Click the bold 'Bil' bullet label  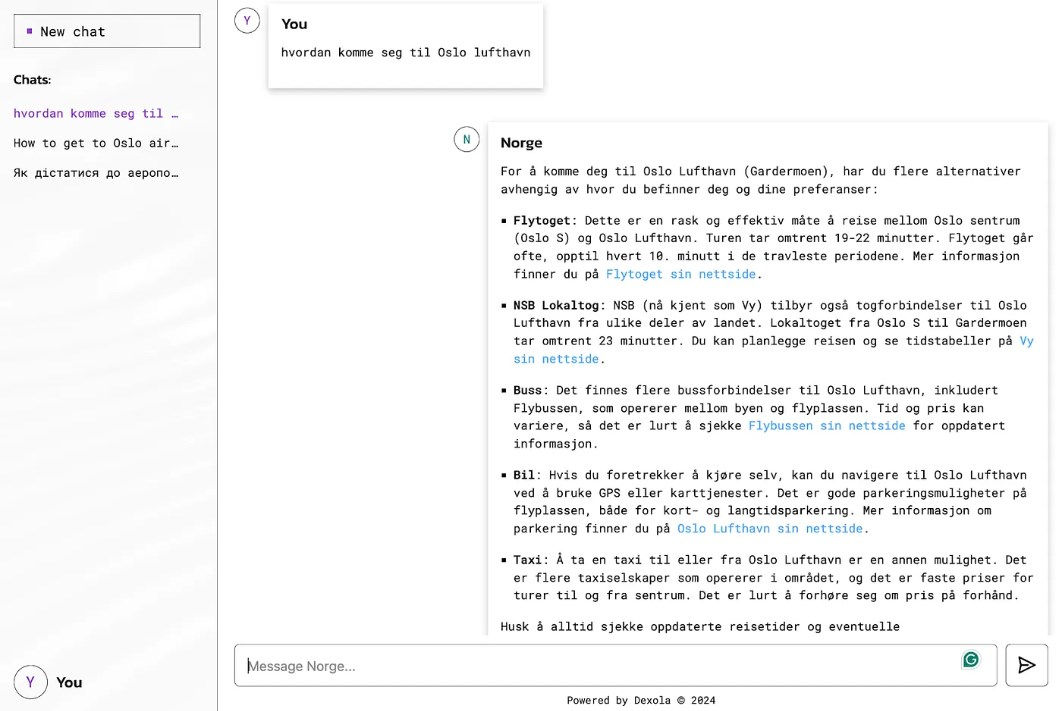523,475
